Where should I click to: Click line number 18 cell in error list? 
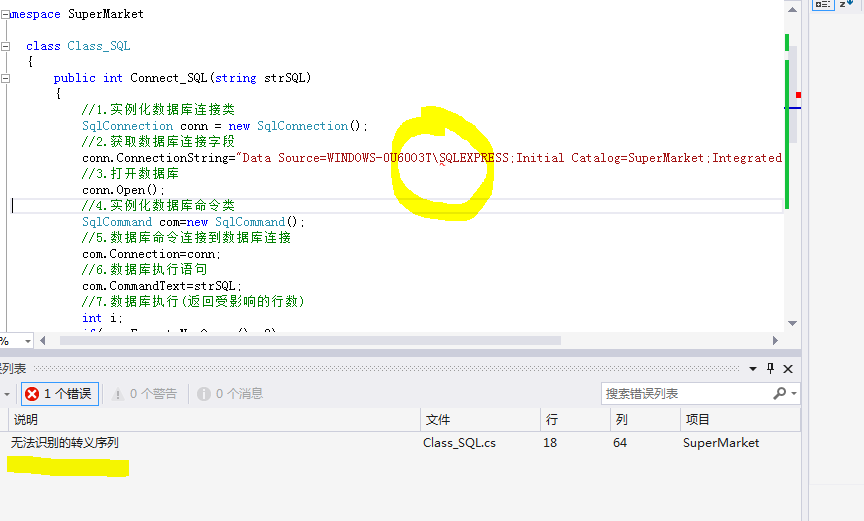[x=550, y=443]
